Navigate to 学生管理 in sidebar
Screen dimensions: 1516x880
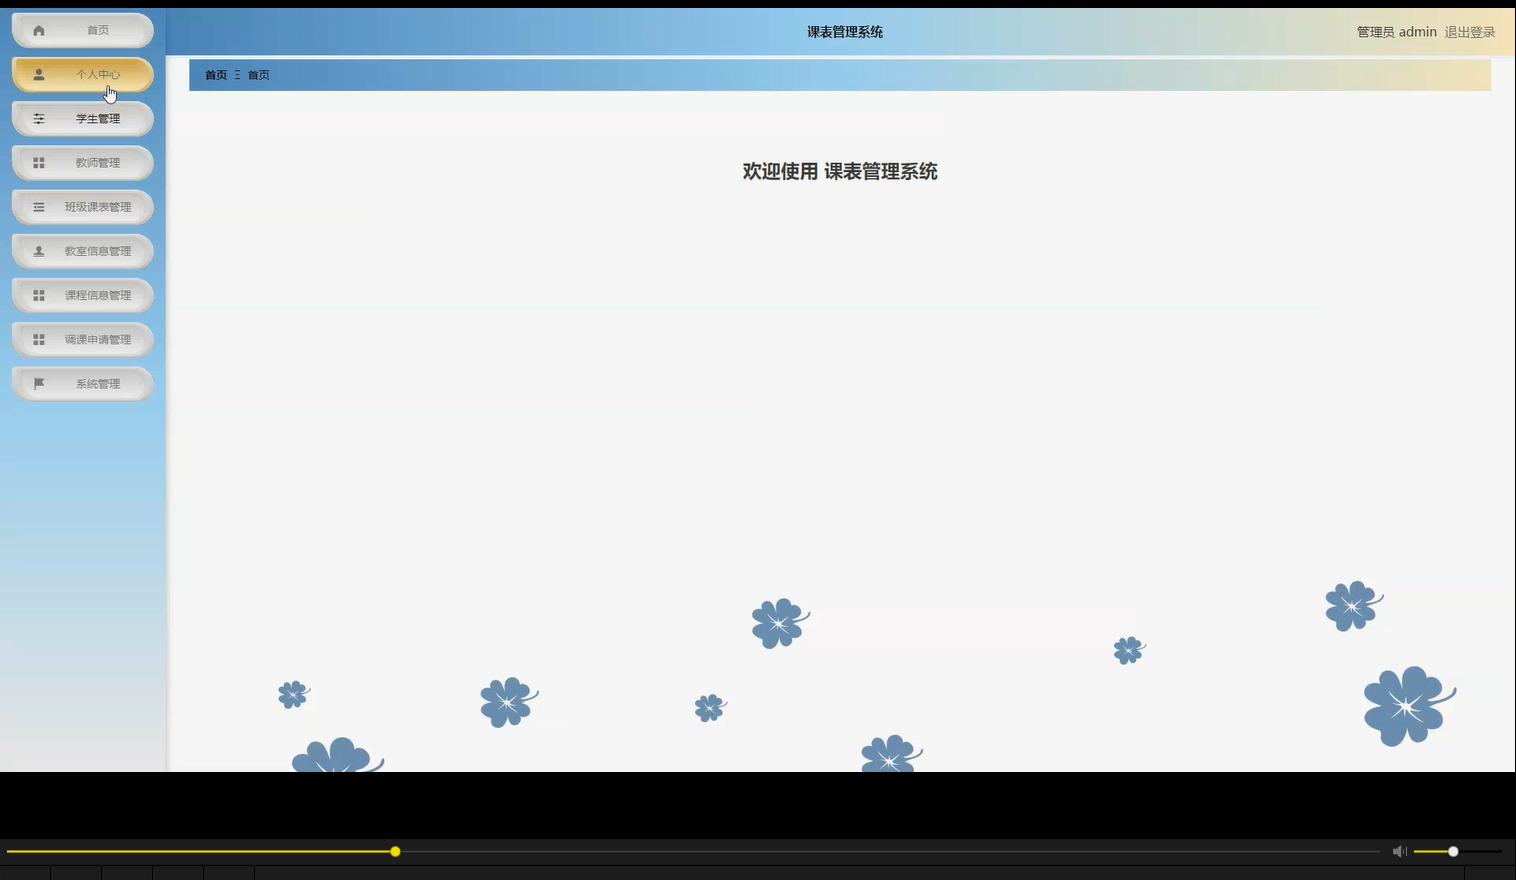click(98, 118)
